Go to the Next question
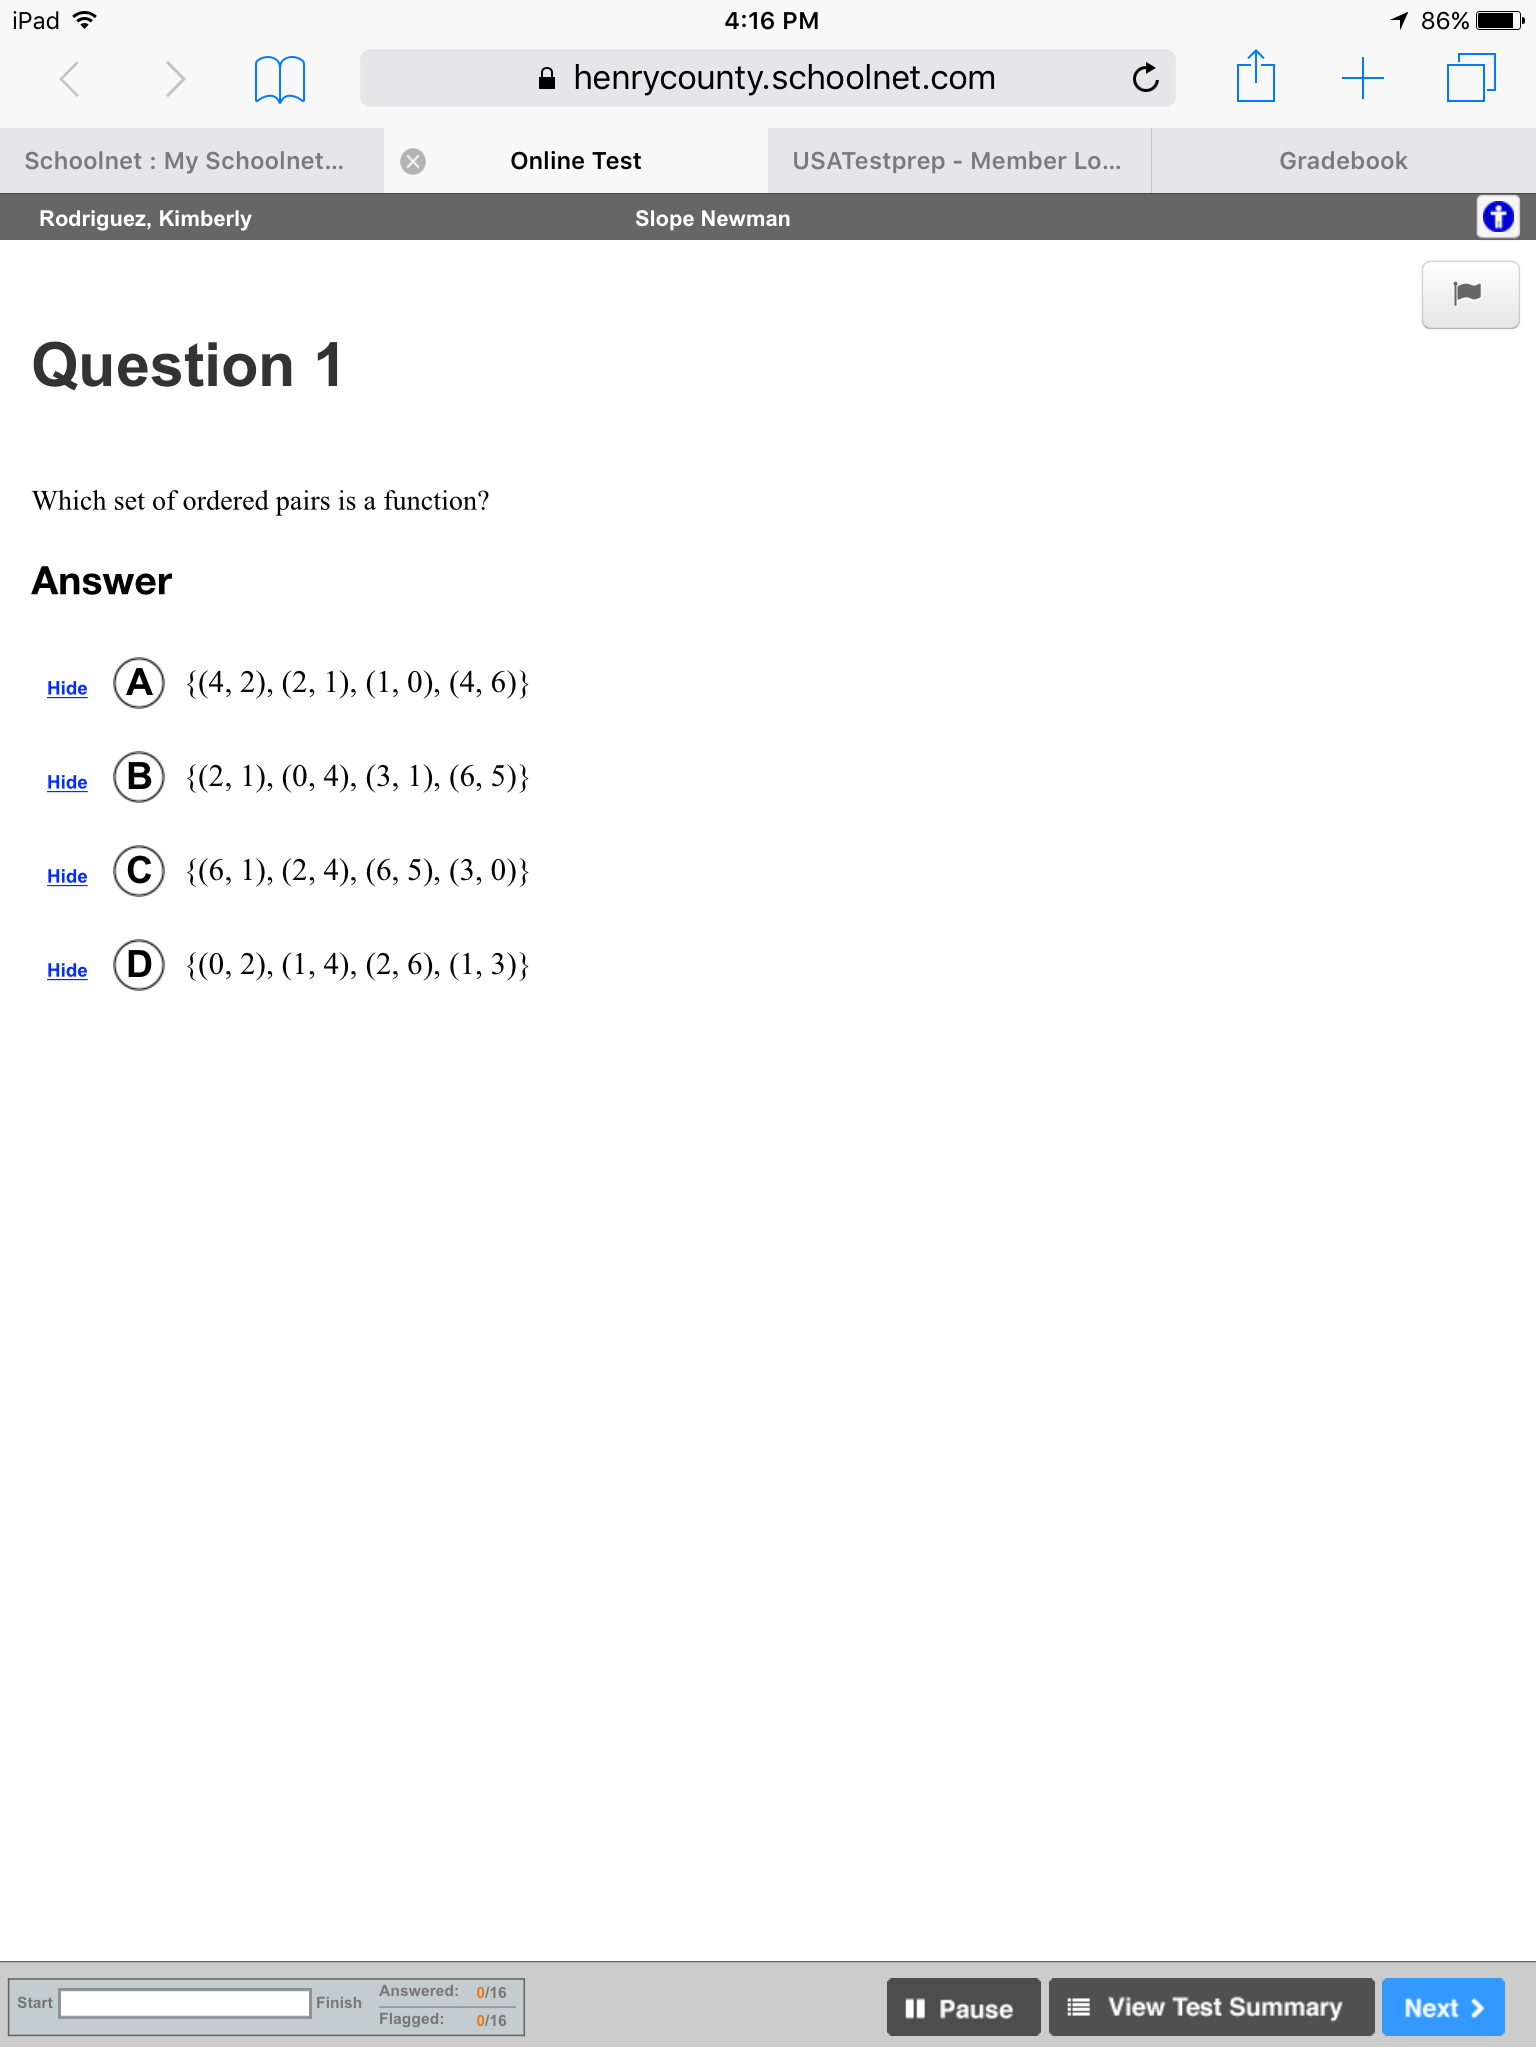 pos(1443,2007)
